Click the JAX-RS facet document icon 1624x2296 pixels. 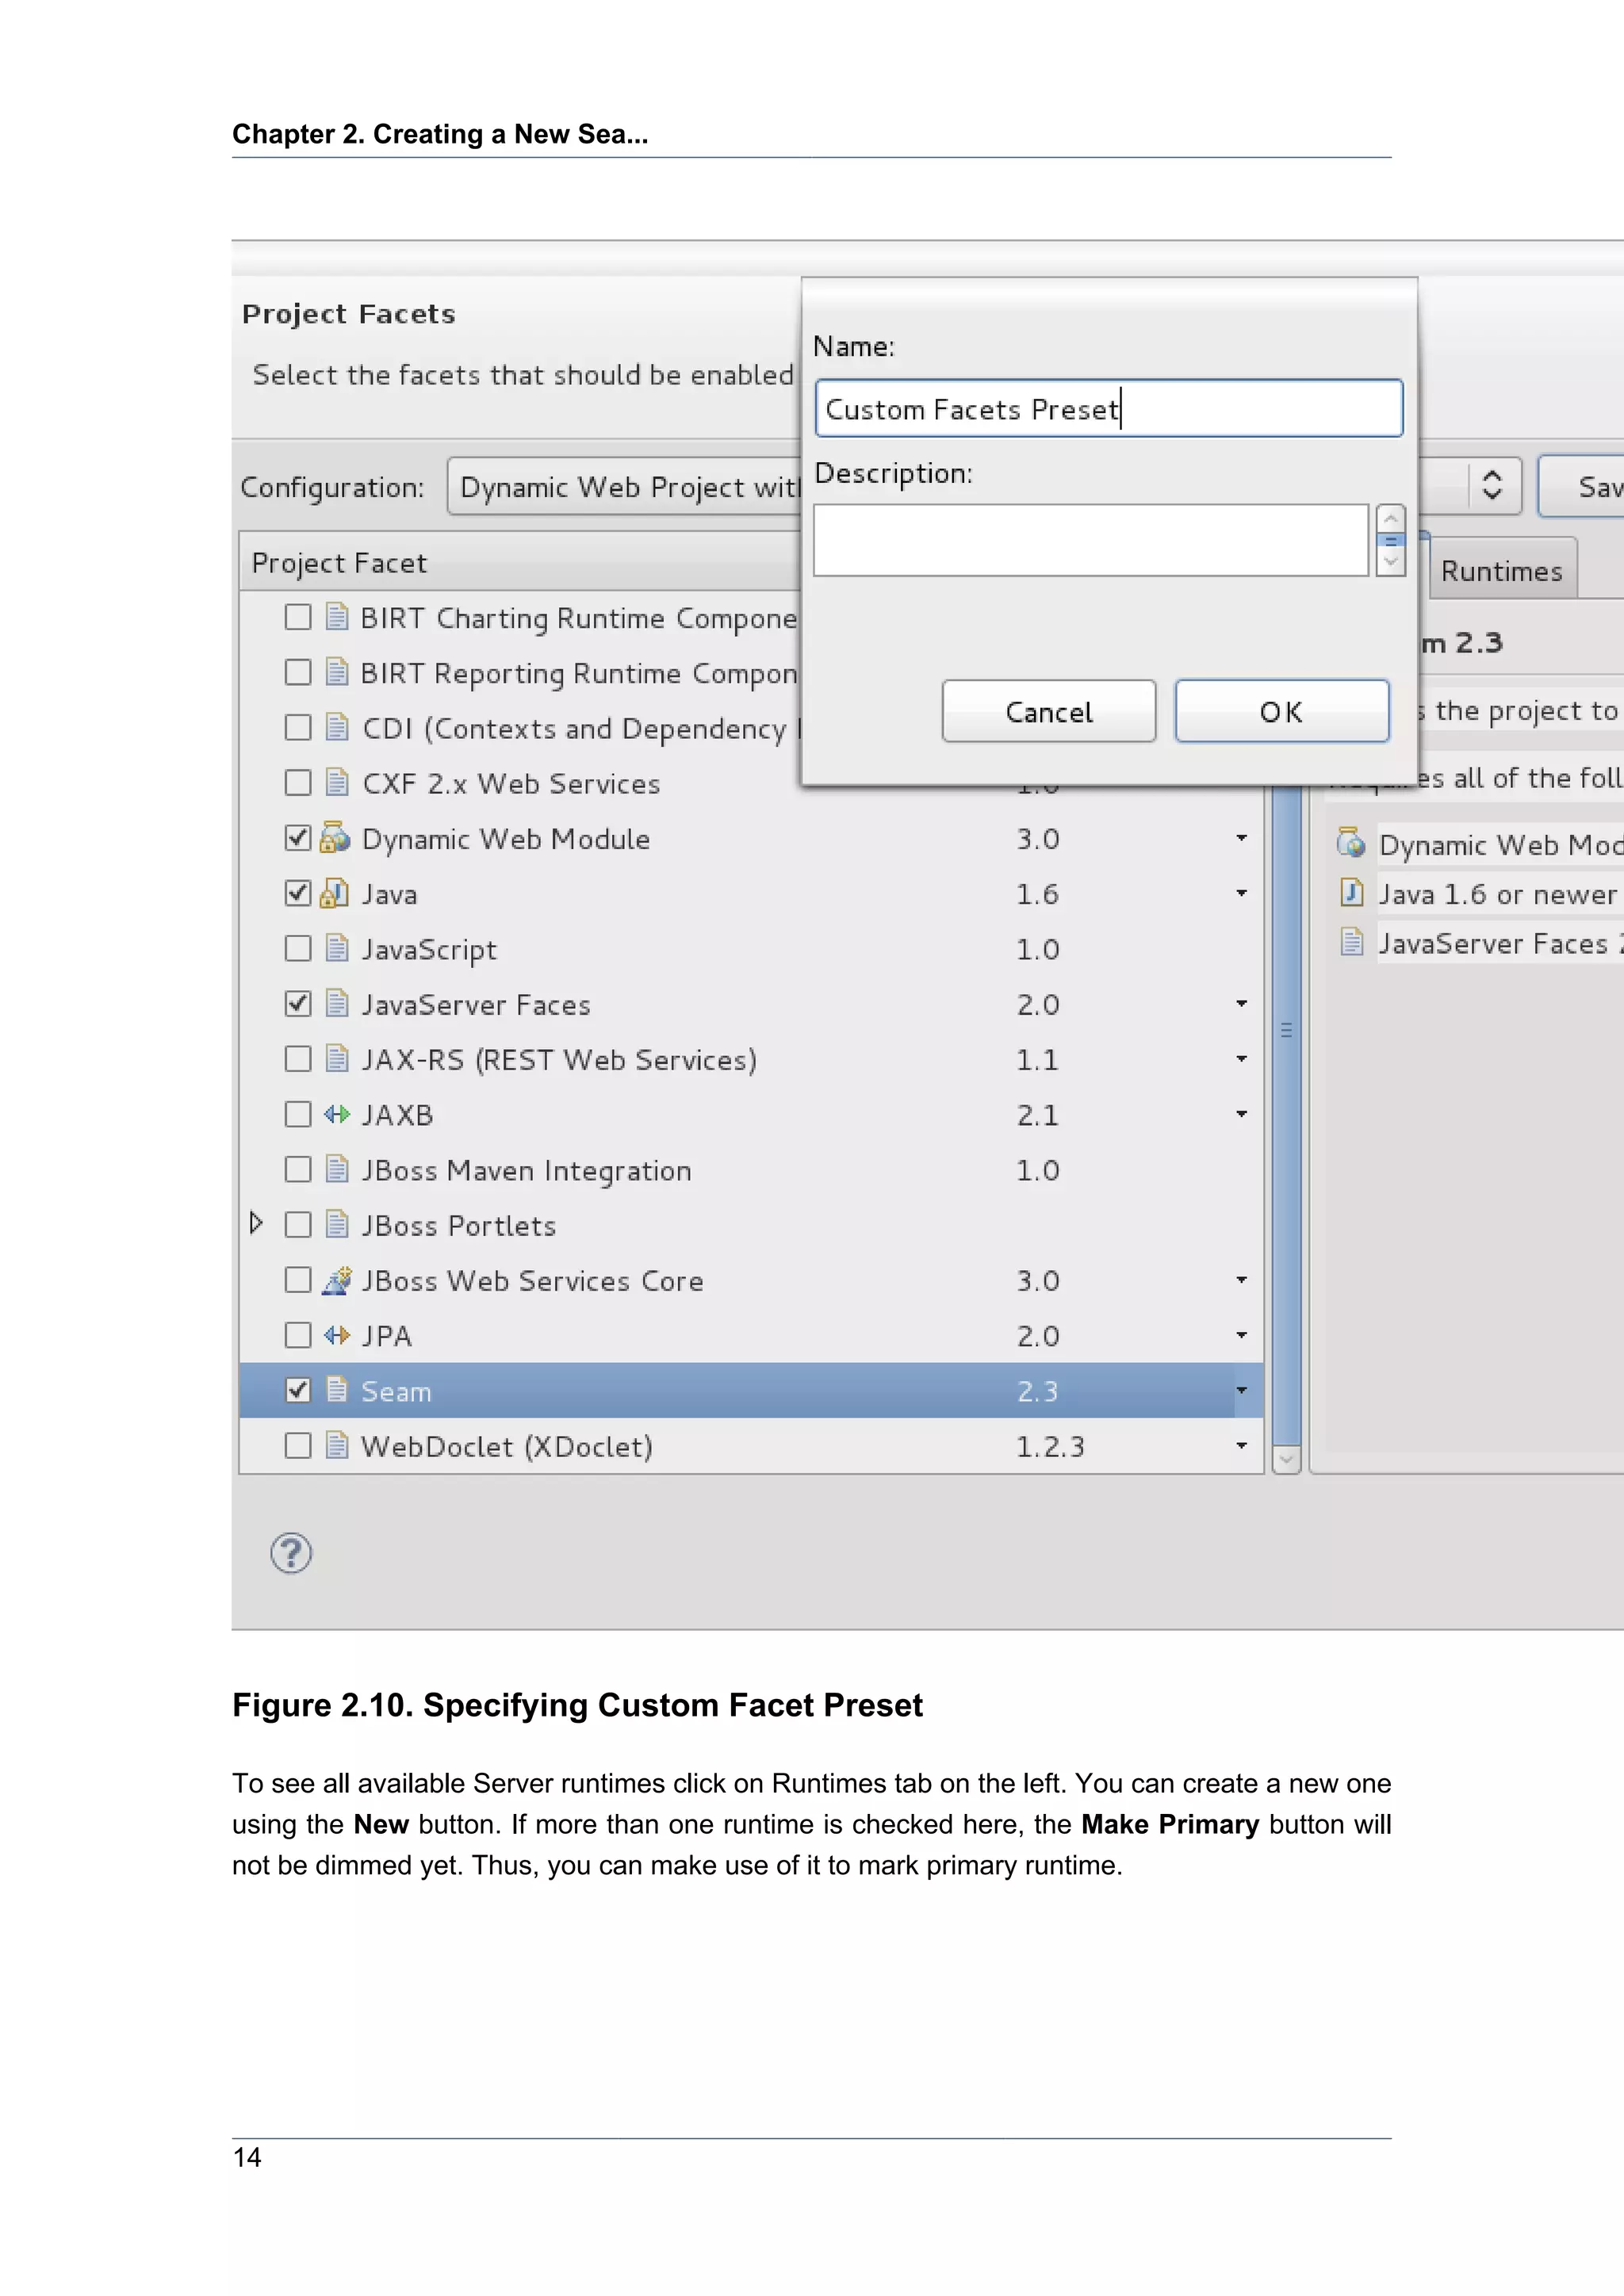(337, 1058)
